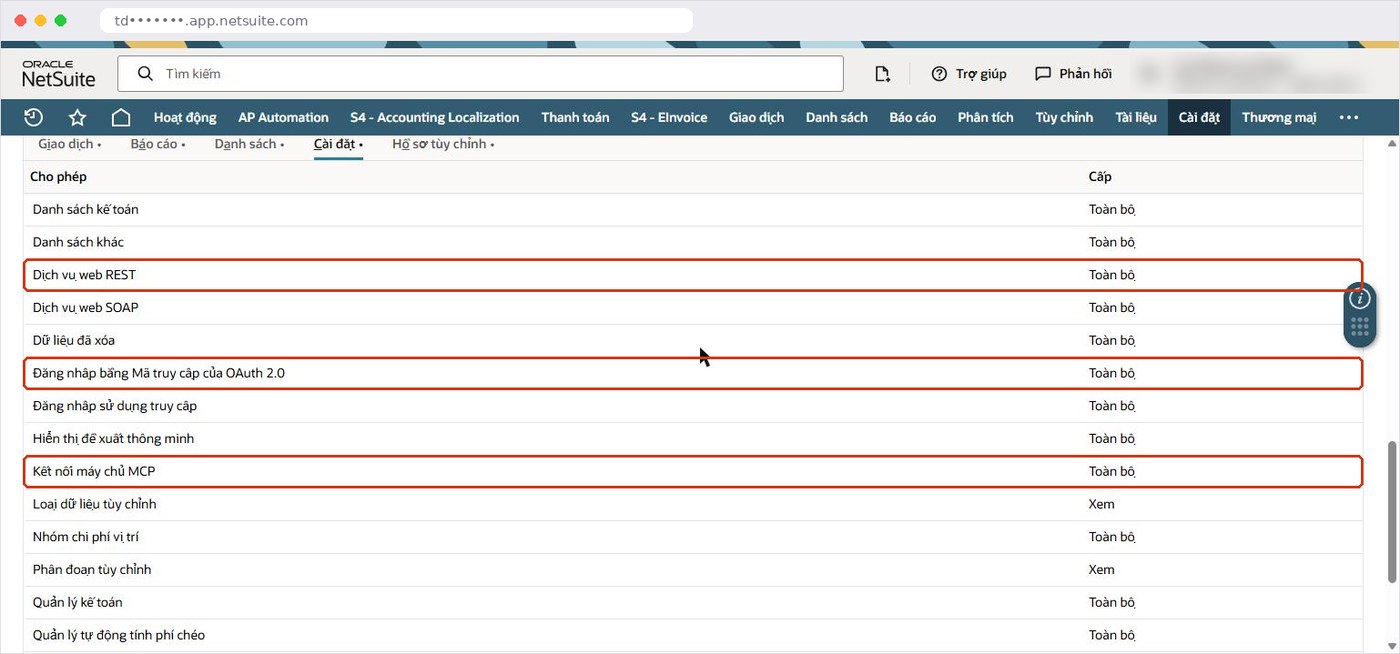Viewport: 1400px width, 654px height.
Task: Switch to Hồ sơ tùy chỉnh subtab
Action: [443, 144]
